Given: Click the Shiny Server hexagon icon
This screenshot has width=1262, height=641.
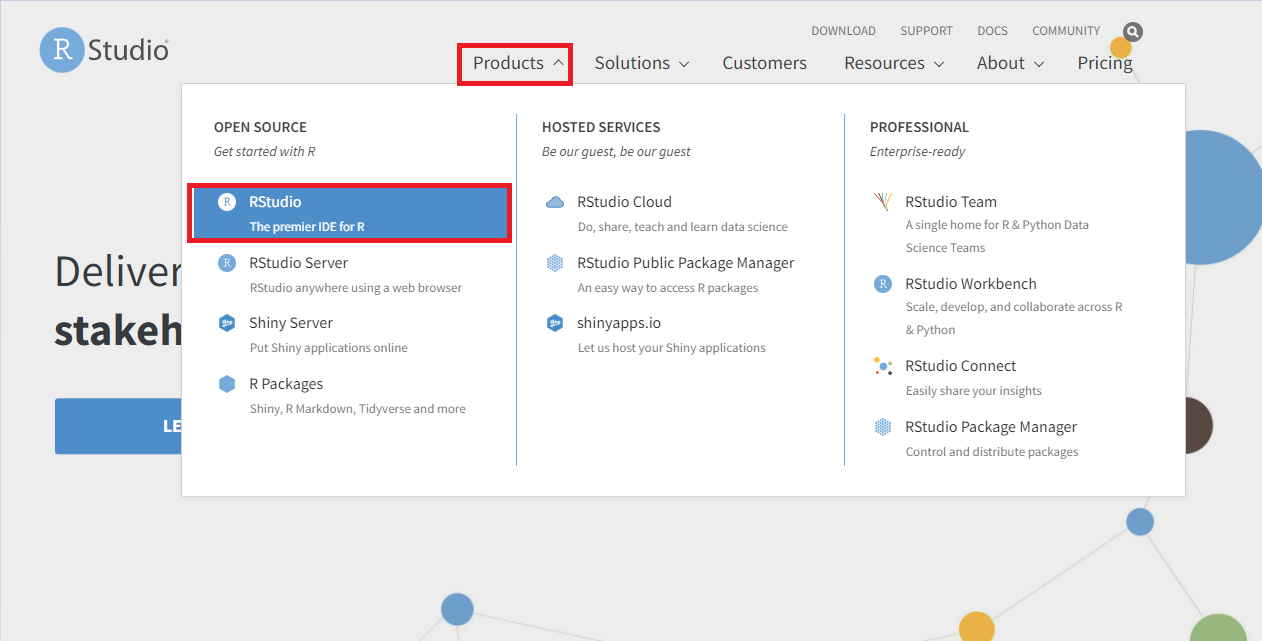Looking at the screenshot, I should (x=227, y=323).
